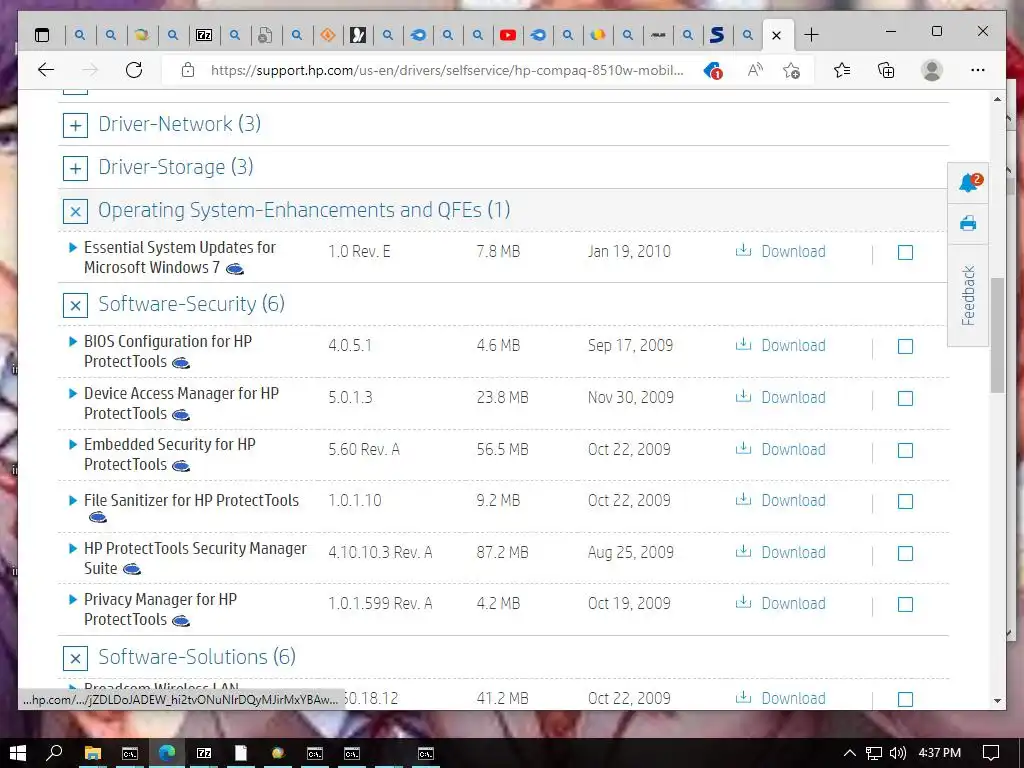The width and height of the screenshot is (1024, 768).
Task: Download Privacy Manager for HP ProtectTools
Action: click(x=780, y=603)
